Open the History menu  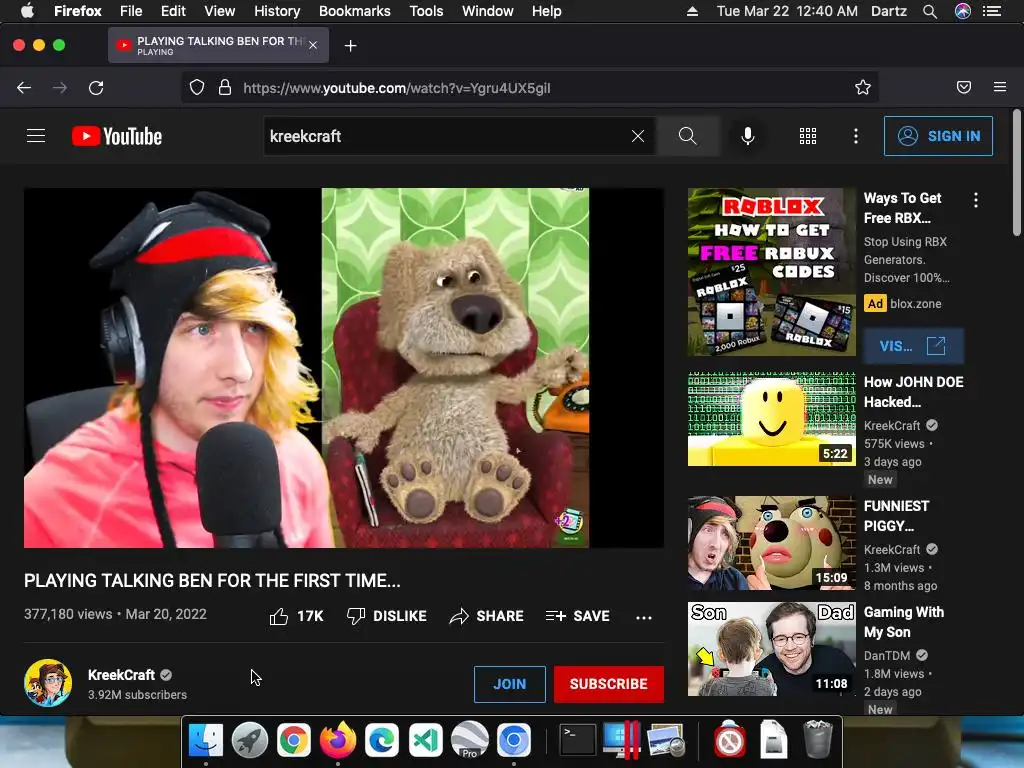[277, 11]
